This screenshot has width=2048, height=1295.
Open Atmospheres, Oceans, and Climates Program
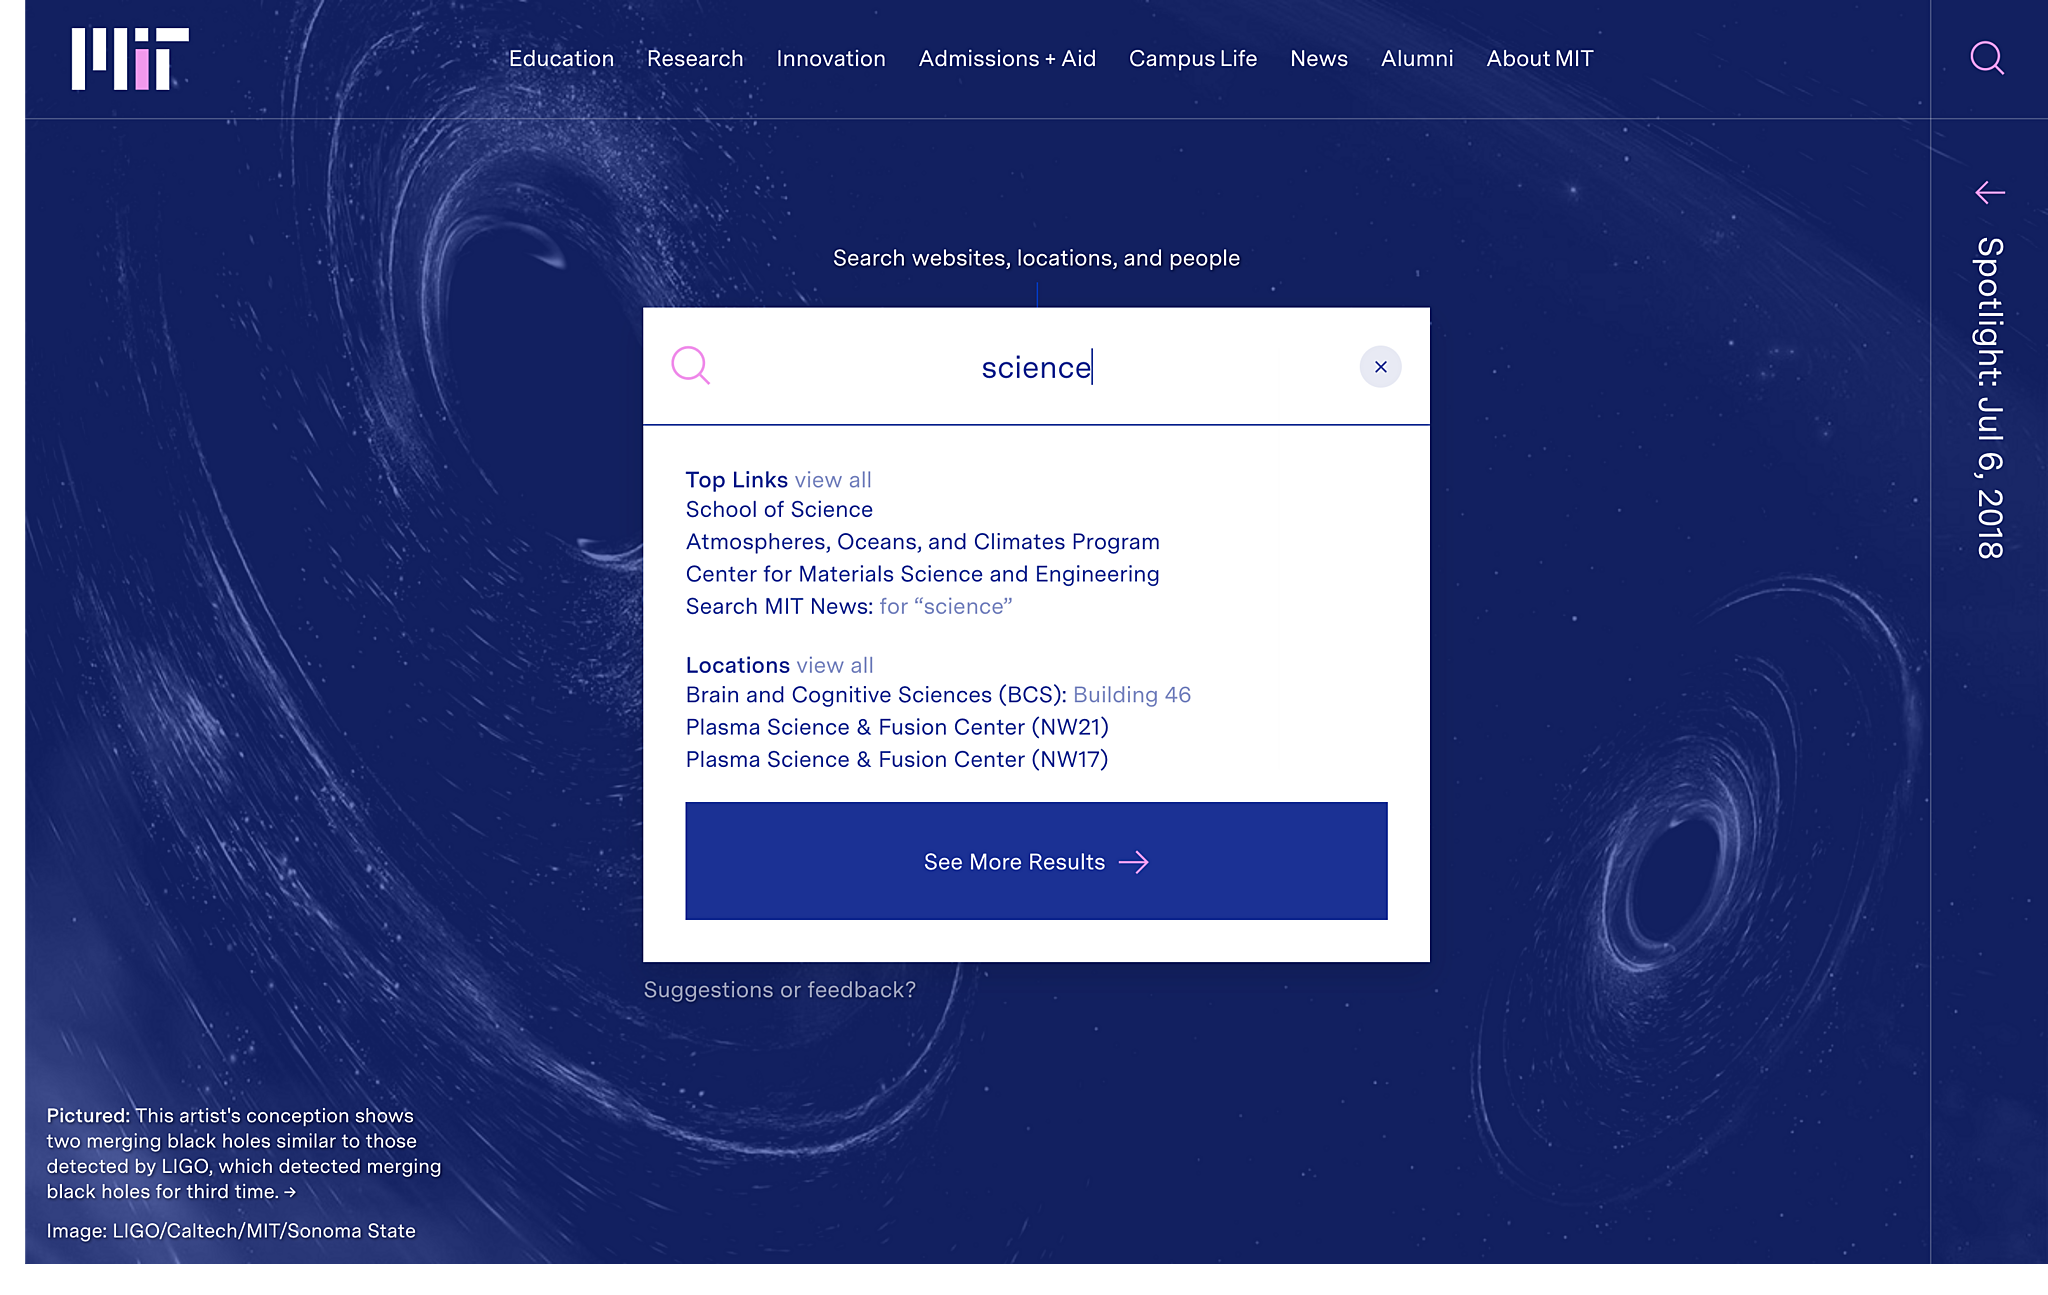click(922, 542)
